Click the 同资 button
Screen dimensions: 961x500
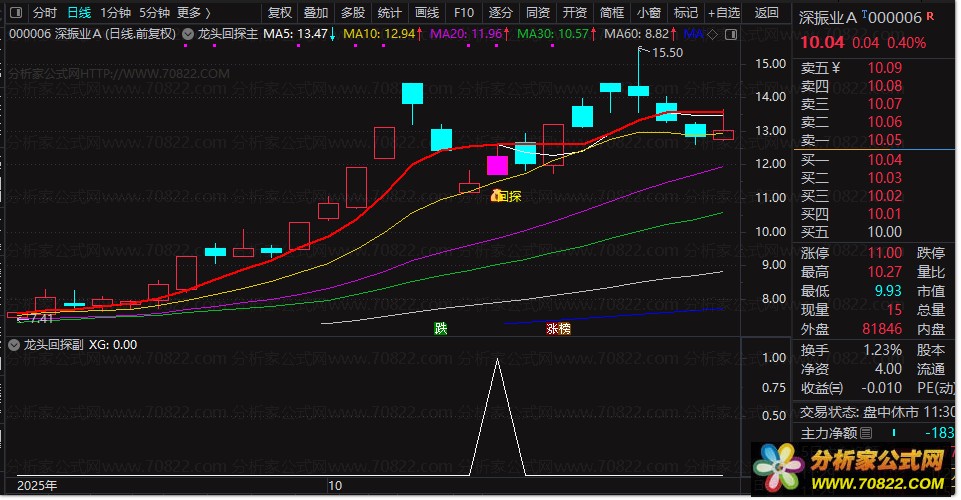(x=538, y=12)
